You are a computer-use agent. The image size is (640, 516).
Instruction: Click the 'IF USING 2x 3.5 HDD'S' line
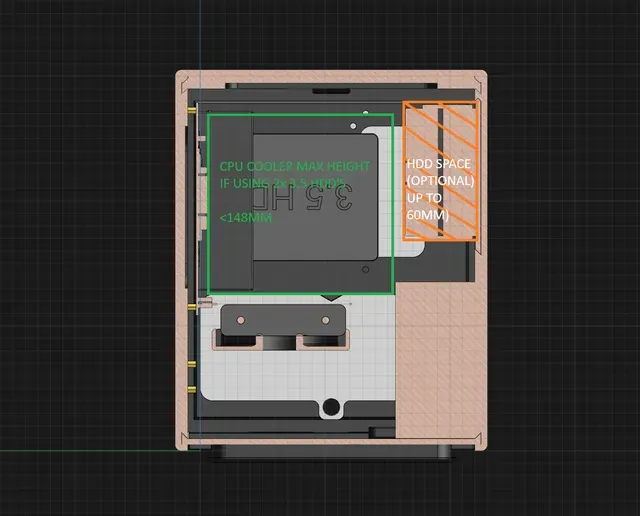coord(282,183)
